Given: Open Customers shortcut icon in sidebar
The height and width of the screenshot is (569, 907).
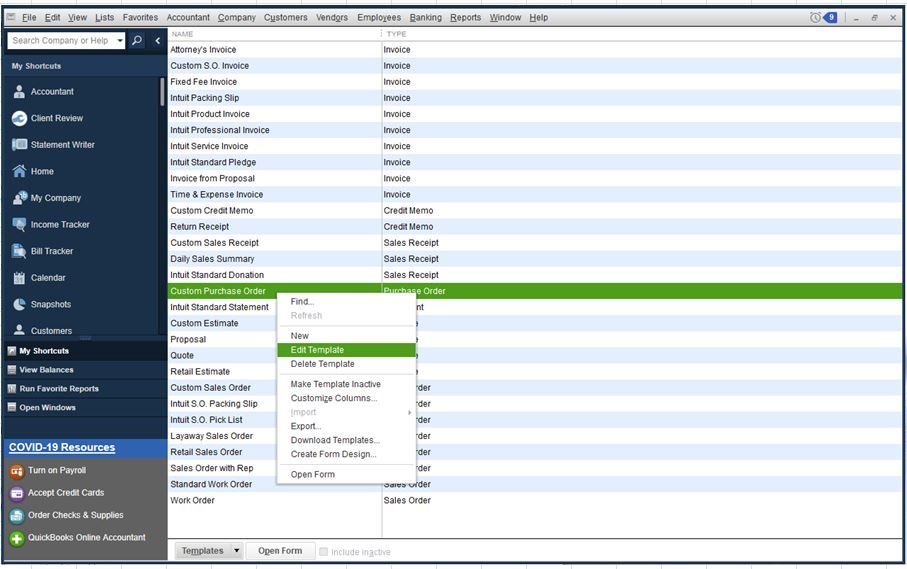Looking at the screenshot, I should pyautogui.click(x=19, y=330).
